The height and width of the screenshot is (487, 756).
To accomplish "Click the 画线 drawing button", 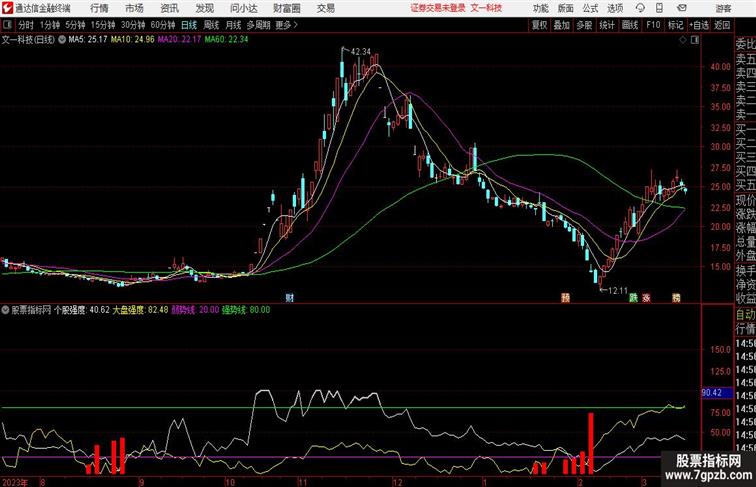I will click(630, 25).
